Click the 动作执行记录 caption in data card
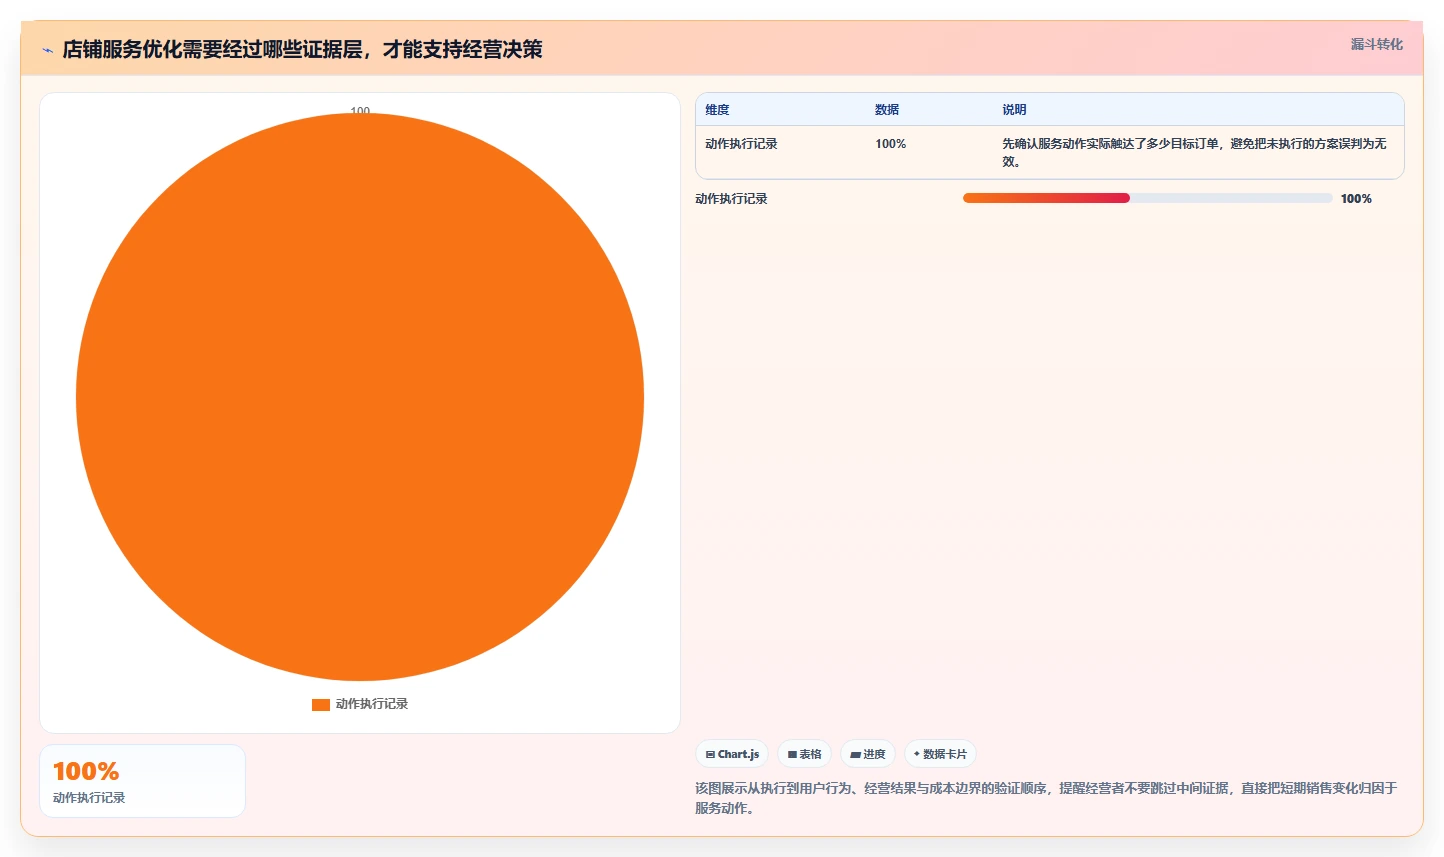 pos(89,798)
